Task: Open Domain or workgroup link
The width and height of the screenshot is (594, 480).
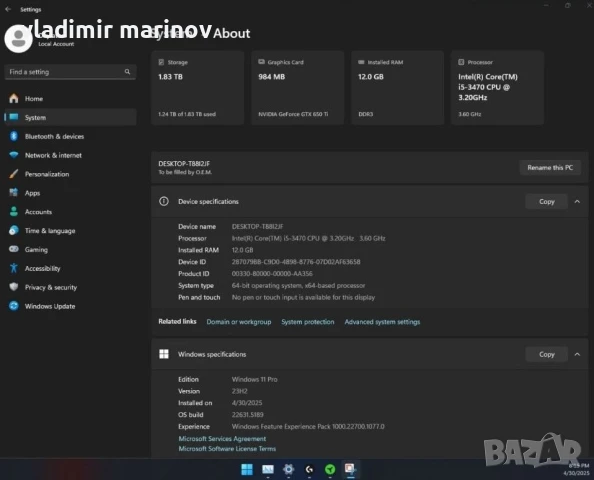Action: pos(239,322)
